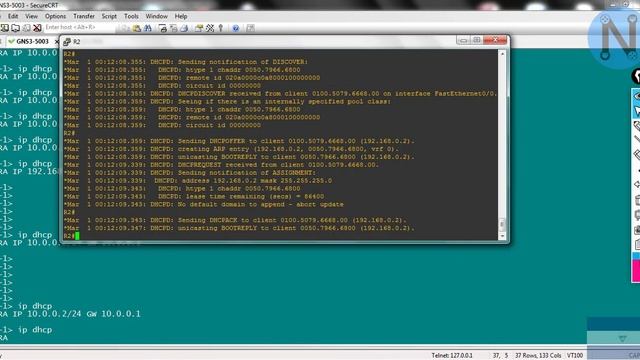This screenshot has width=640, height=360.
Task: Click the Sending DHCPOFFER log line
Action: [239, 141]
